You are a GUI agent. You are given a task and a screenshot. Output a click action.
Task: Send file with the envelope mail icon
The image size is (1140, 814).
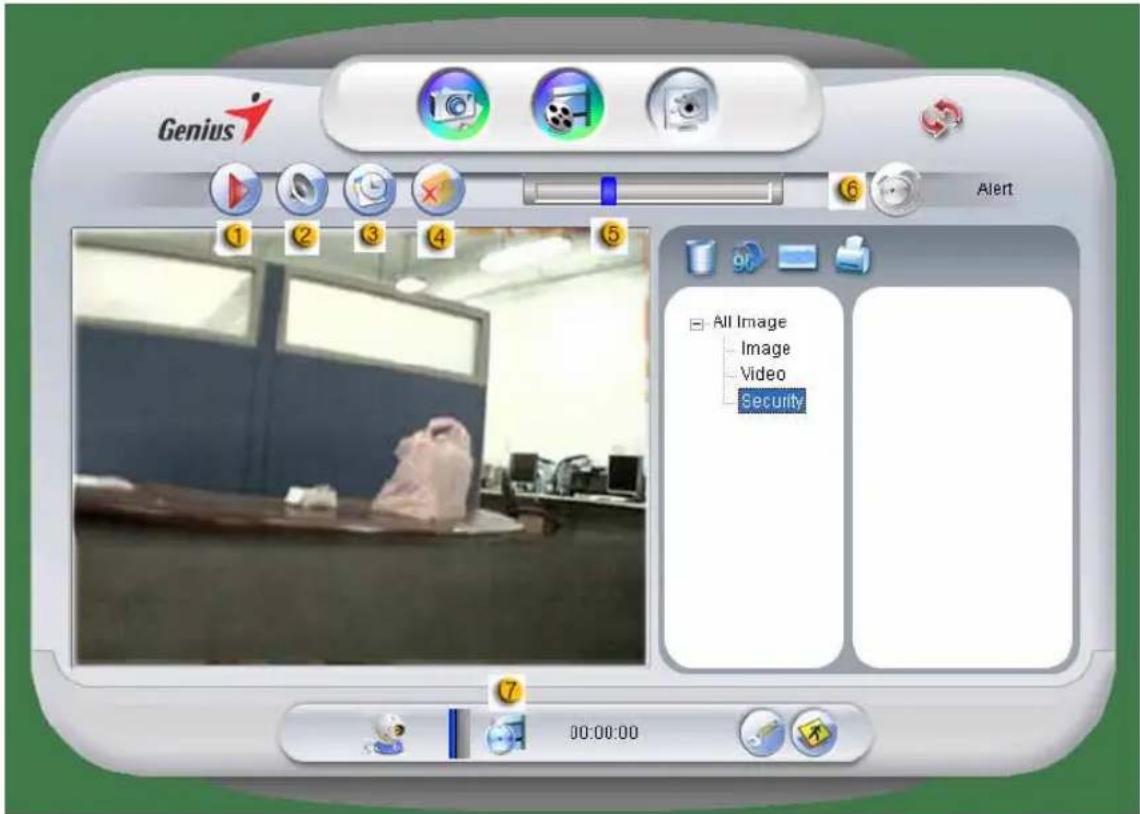click(x=798, y=257)
